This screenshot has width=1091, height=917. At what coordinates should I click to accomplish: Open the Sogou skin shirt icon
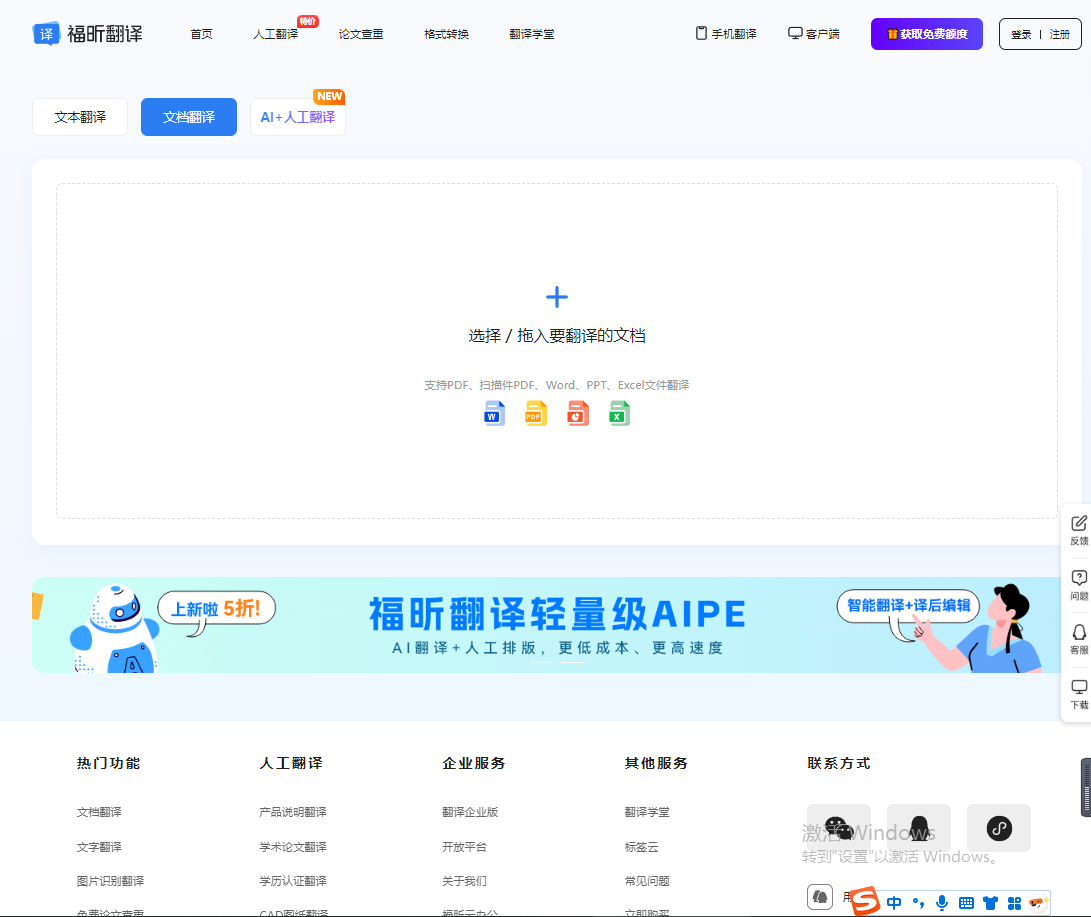click(990, 903)
